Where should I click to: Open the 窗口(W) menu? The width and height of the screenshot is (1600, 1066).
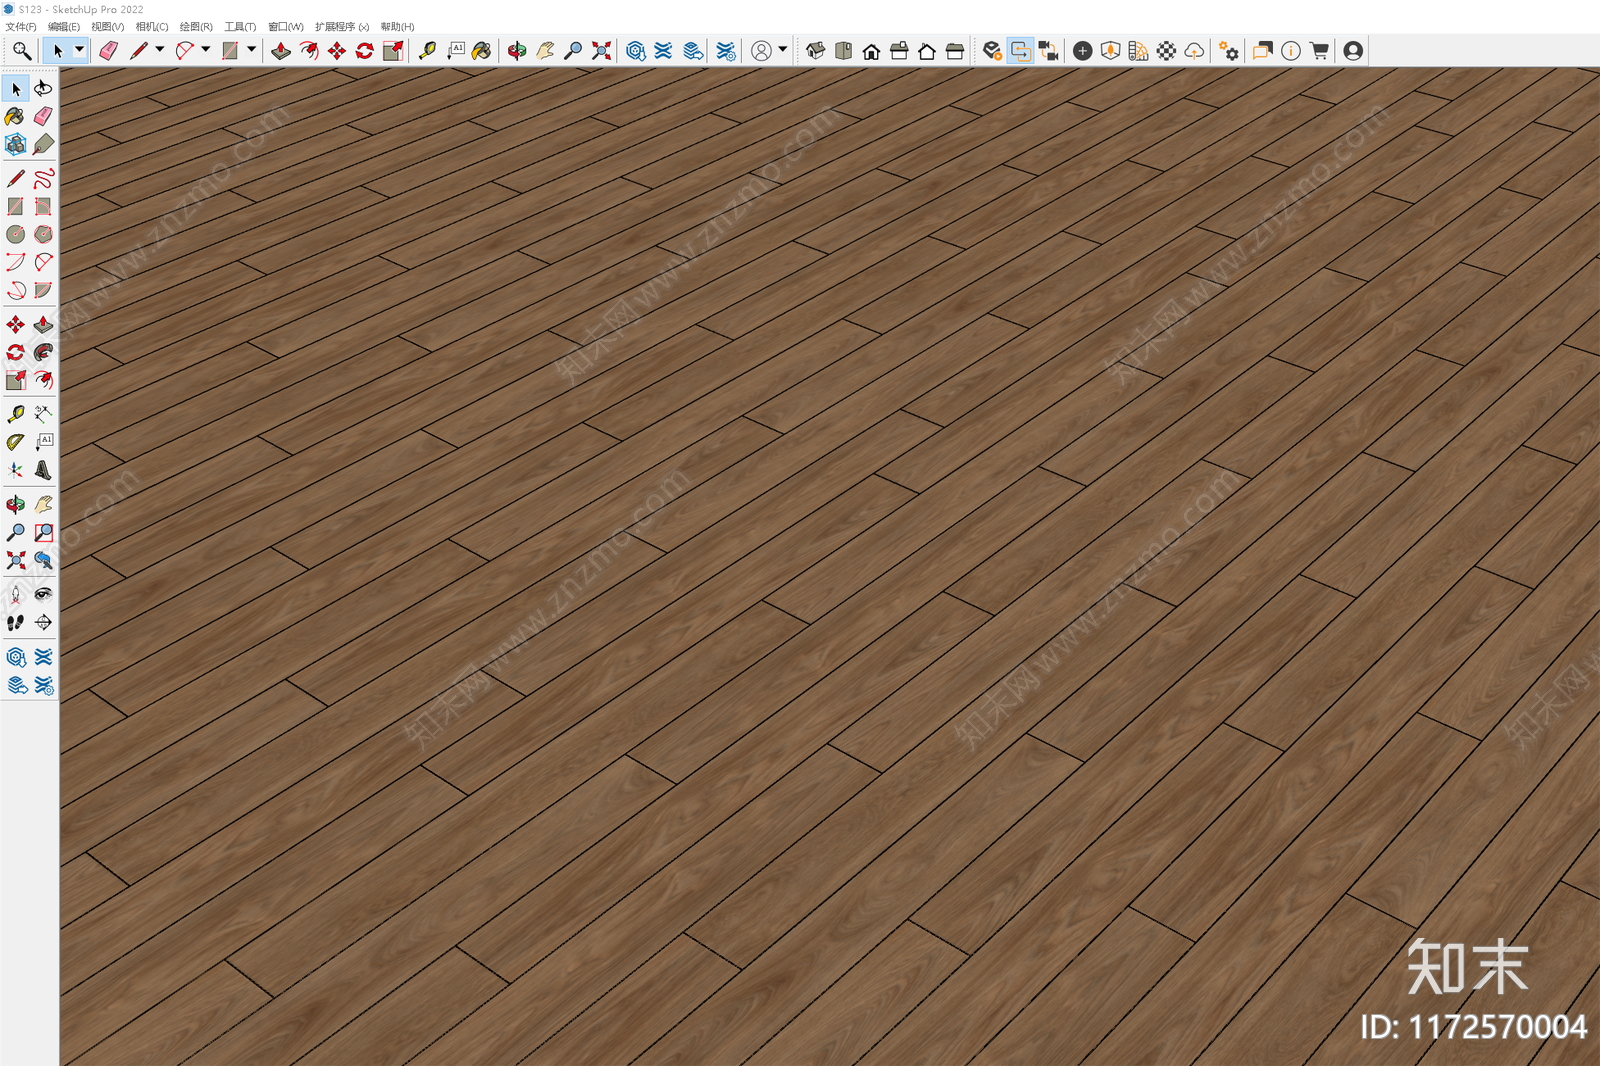point(286,27)
